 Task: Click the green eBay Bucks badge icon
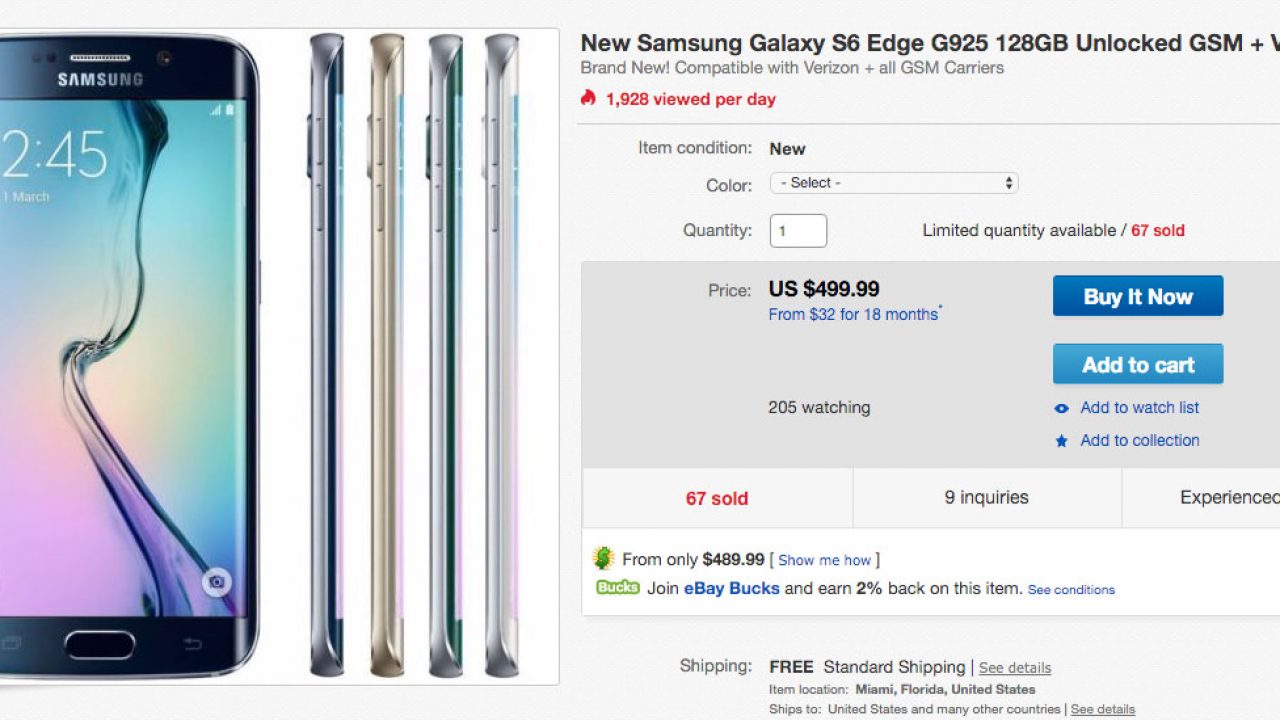coord(617,587)
